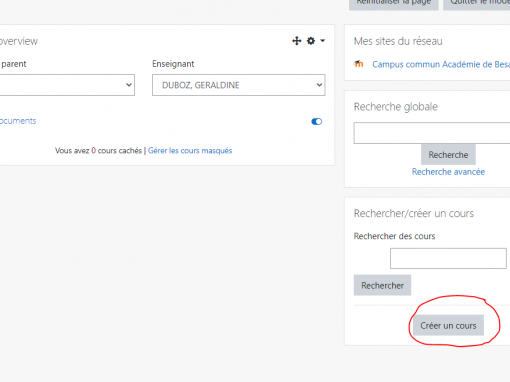This screenshot has width=510, height=382.
Task: Open the Enseignant dropdown DUBOZ, GERALDINE
Action: click(239, 85)
